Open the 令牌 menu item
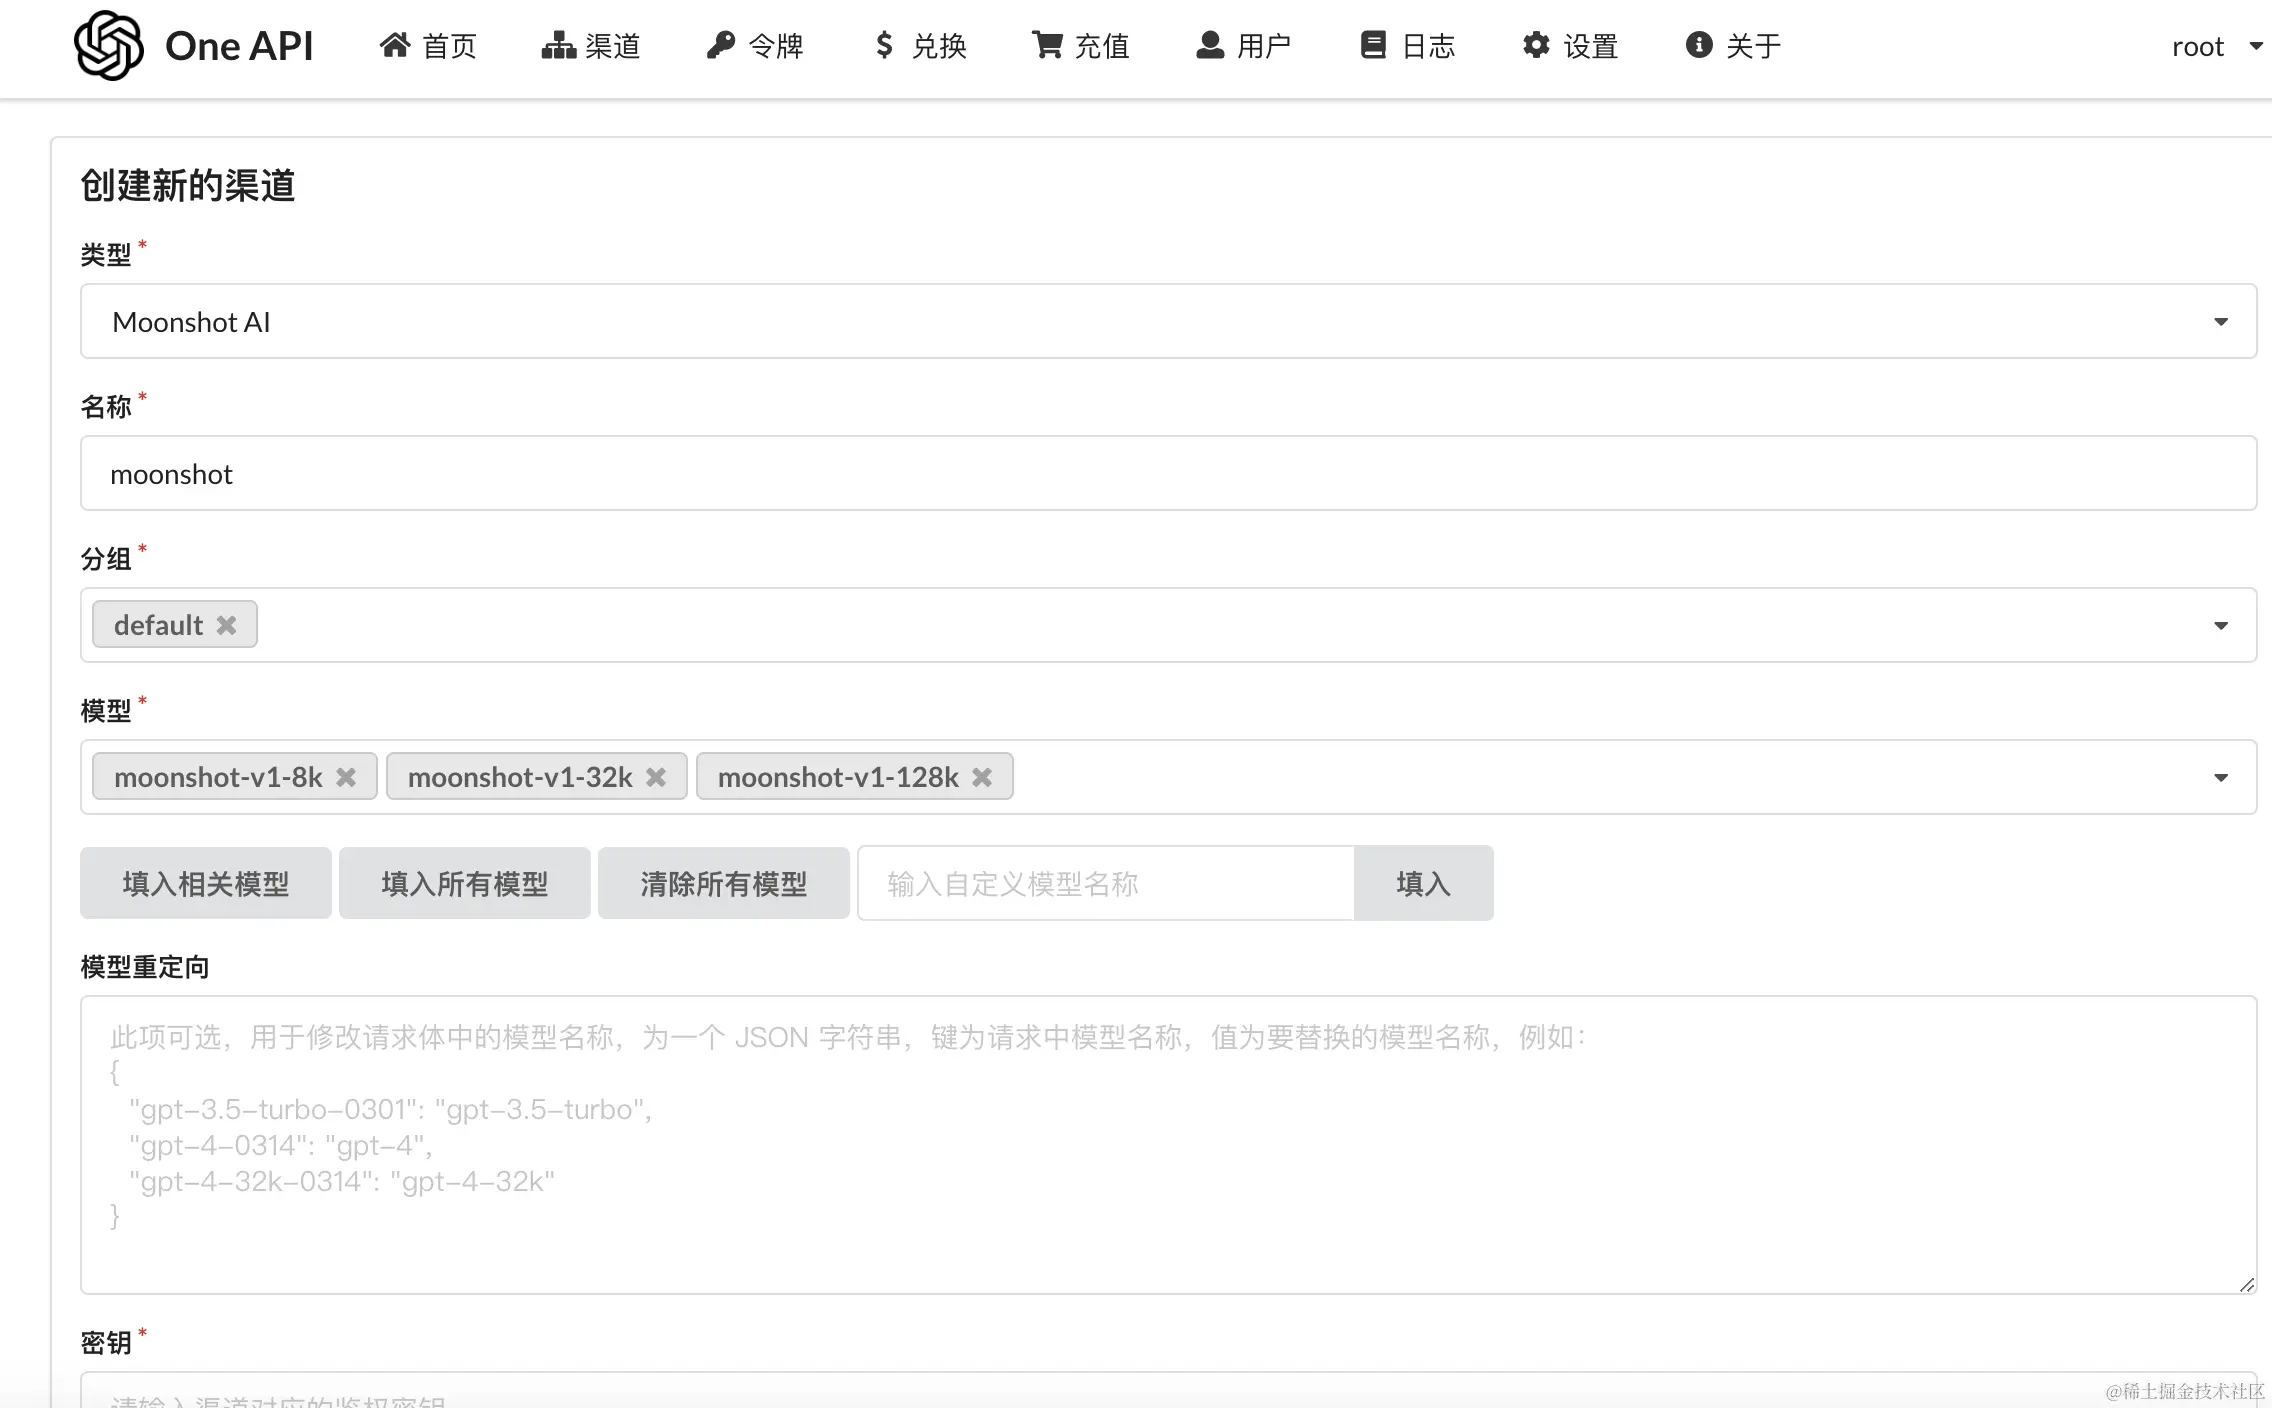The image size is (2272, 1408). pyautogui.click(x=755, y=46)
